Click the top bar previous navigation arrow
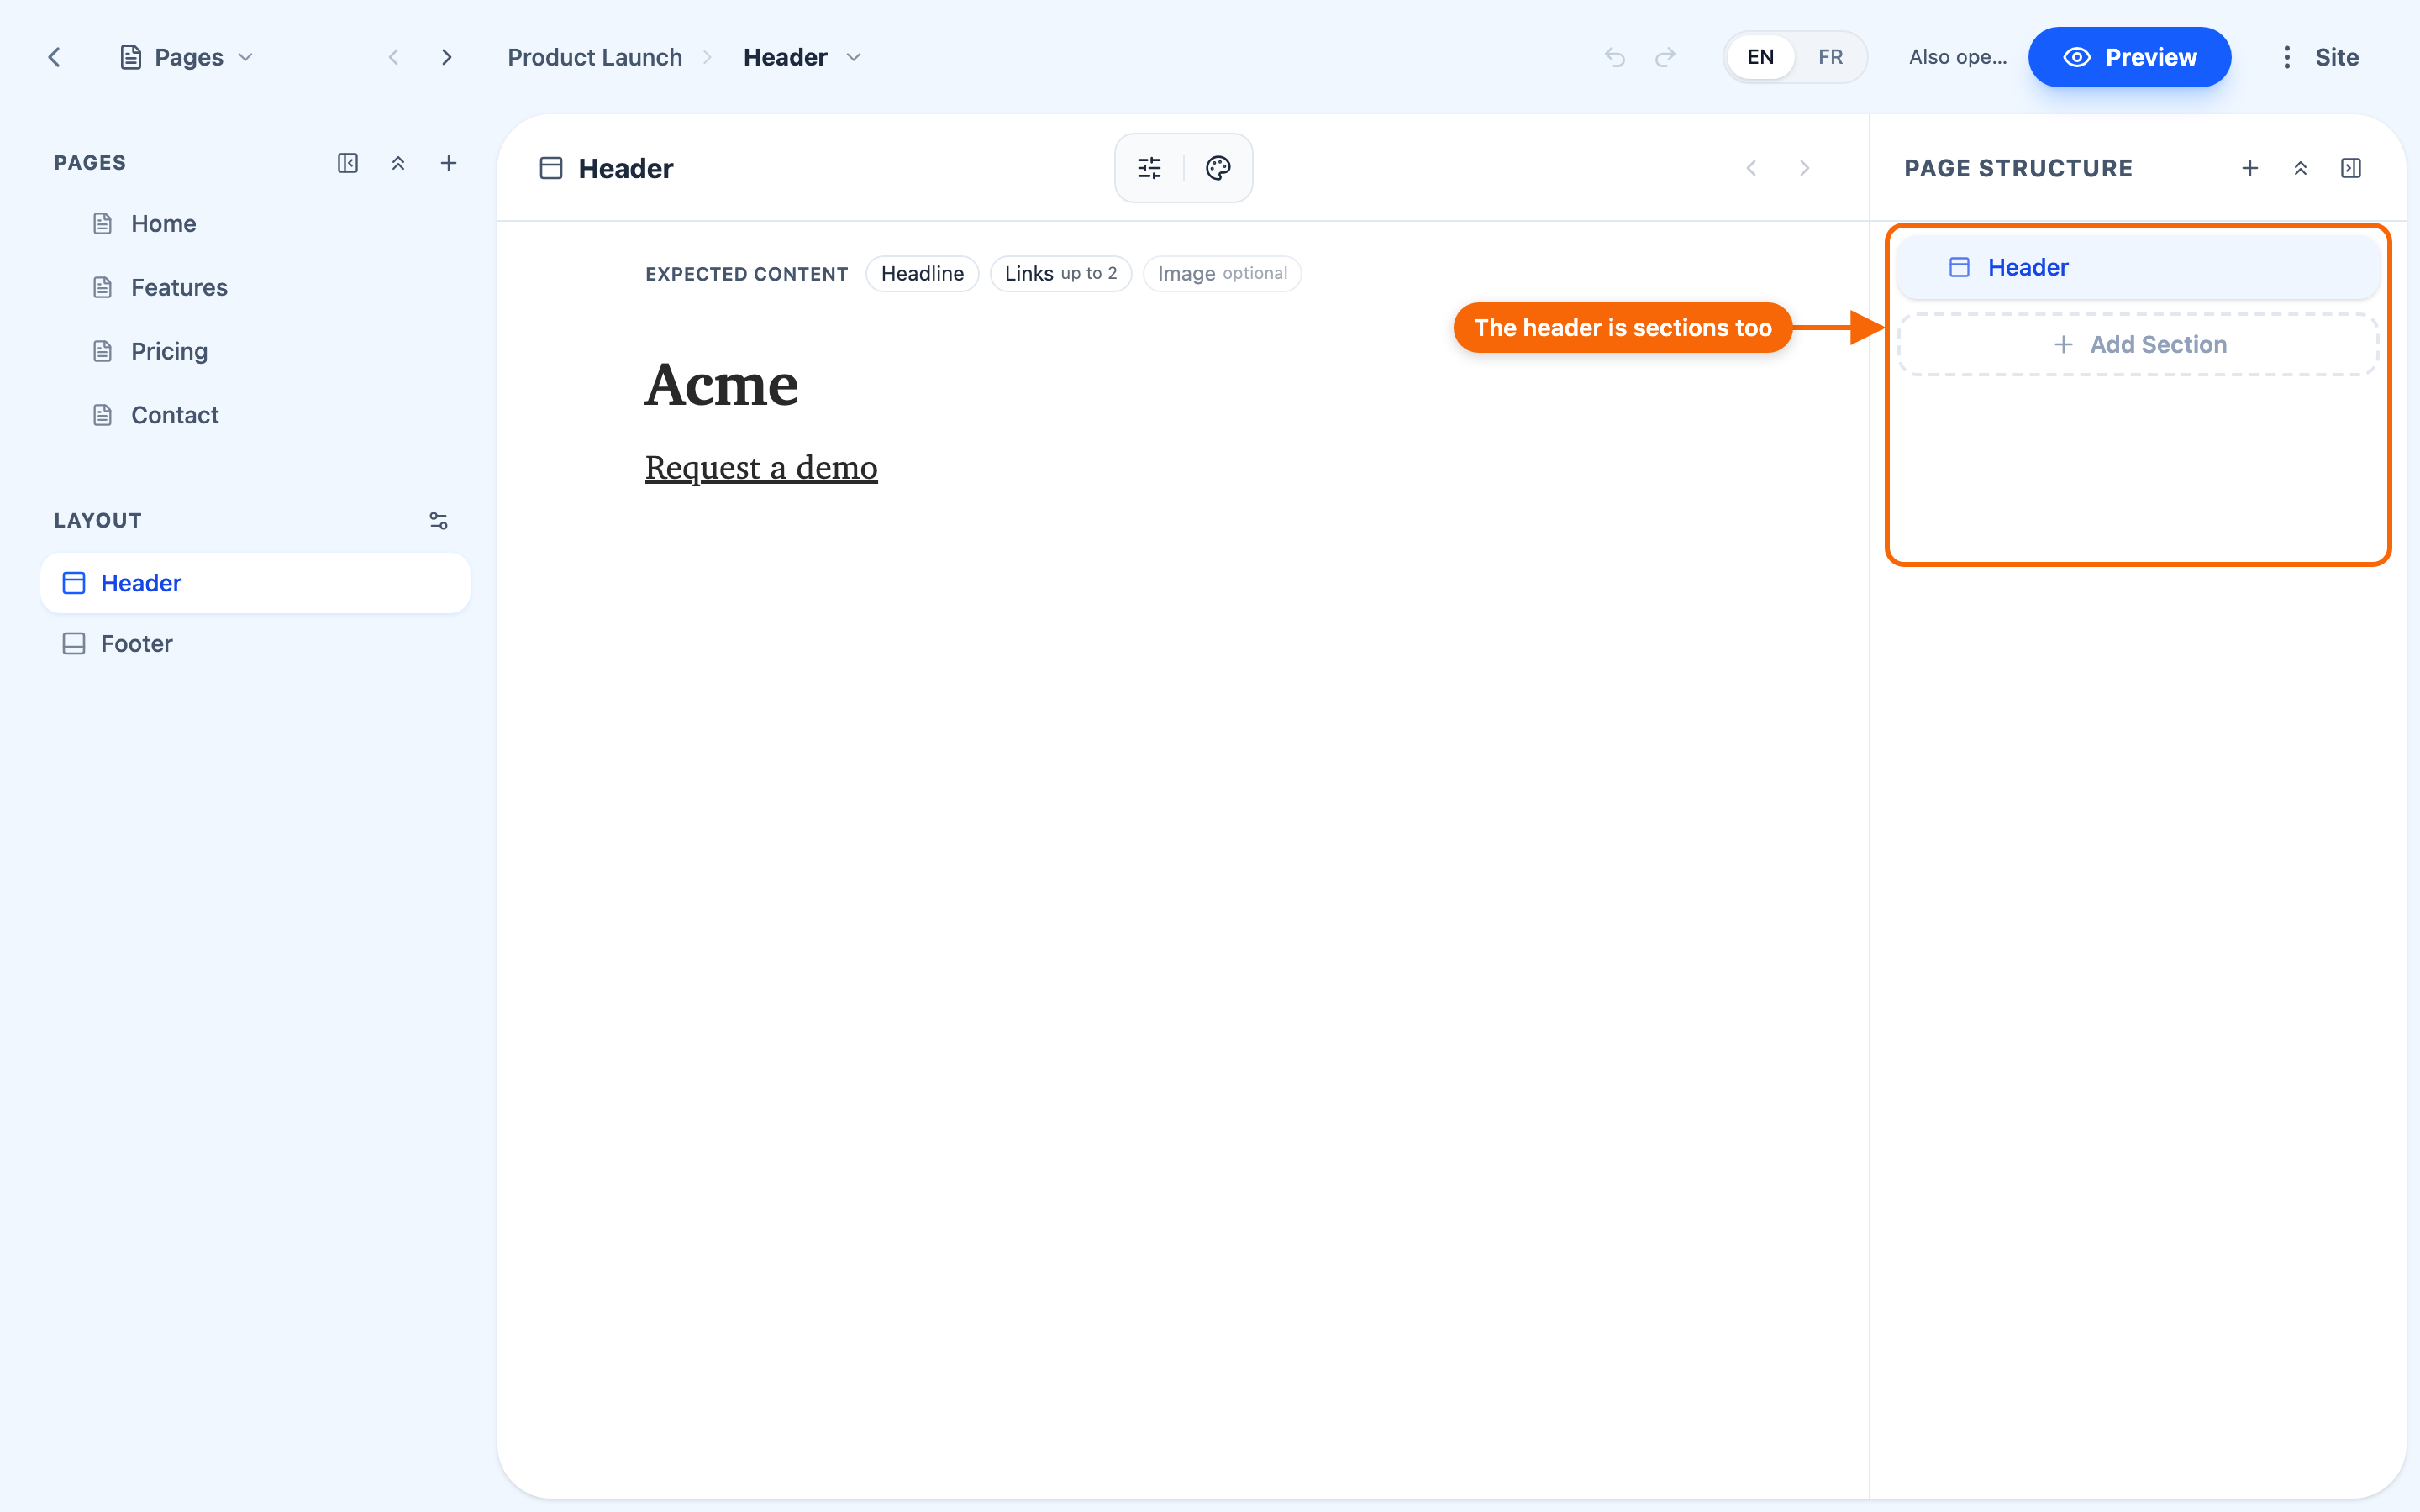This screenshot has width=2420, height=1512. 394,57
